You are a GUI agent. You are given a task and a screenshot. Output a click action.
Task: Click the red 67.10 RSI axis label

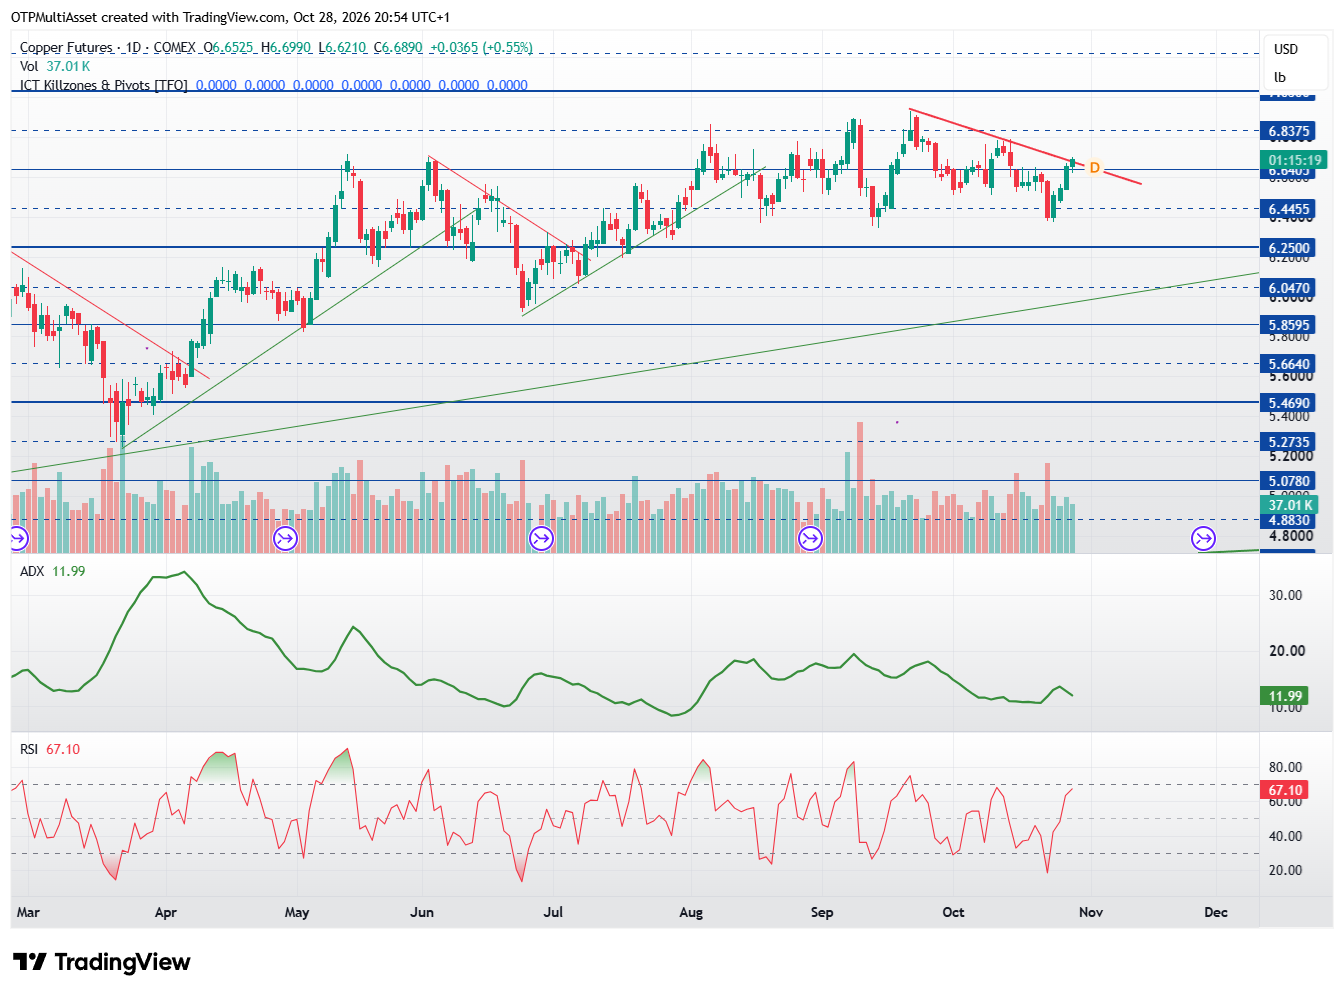[1285, 790]
